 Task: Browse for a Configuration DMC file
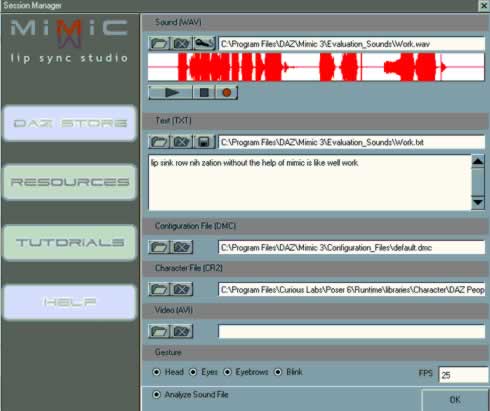[x=159, y=247]
